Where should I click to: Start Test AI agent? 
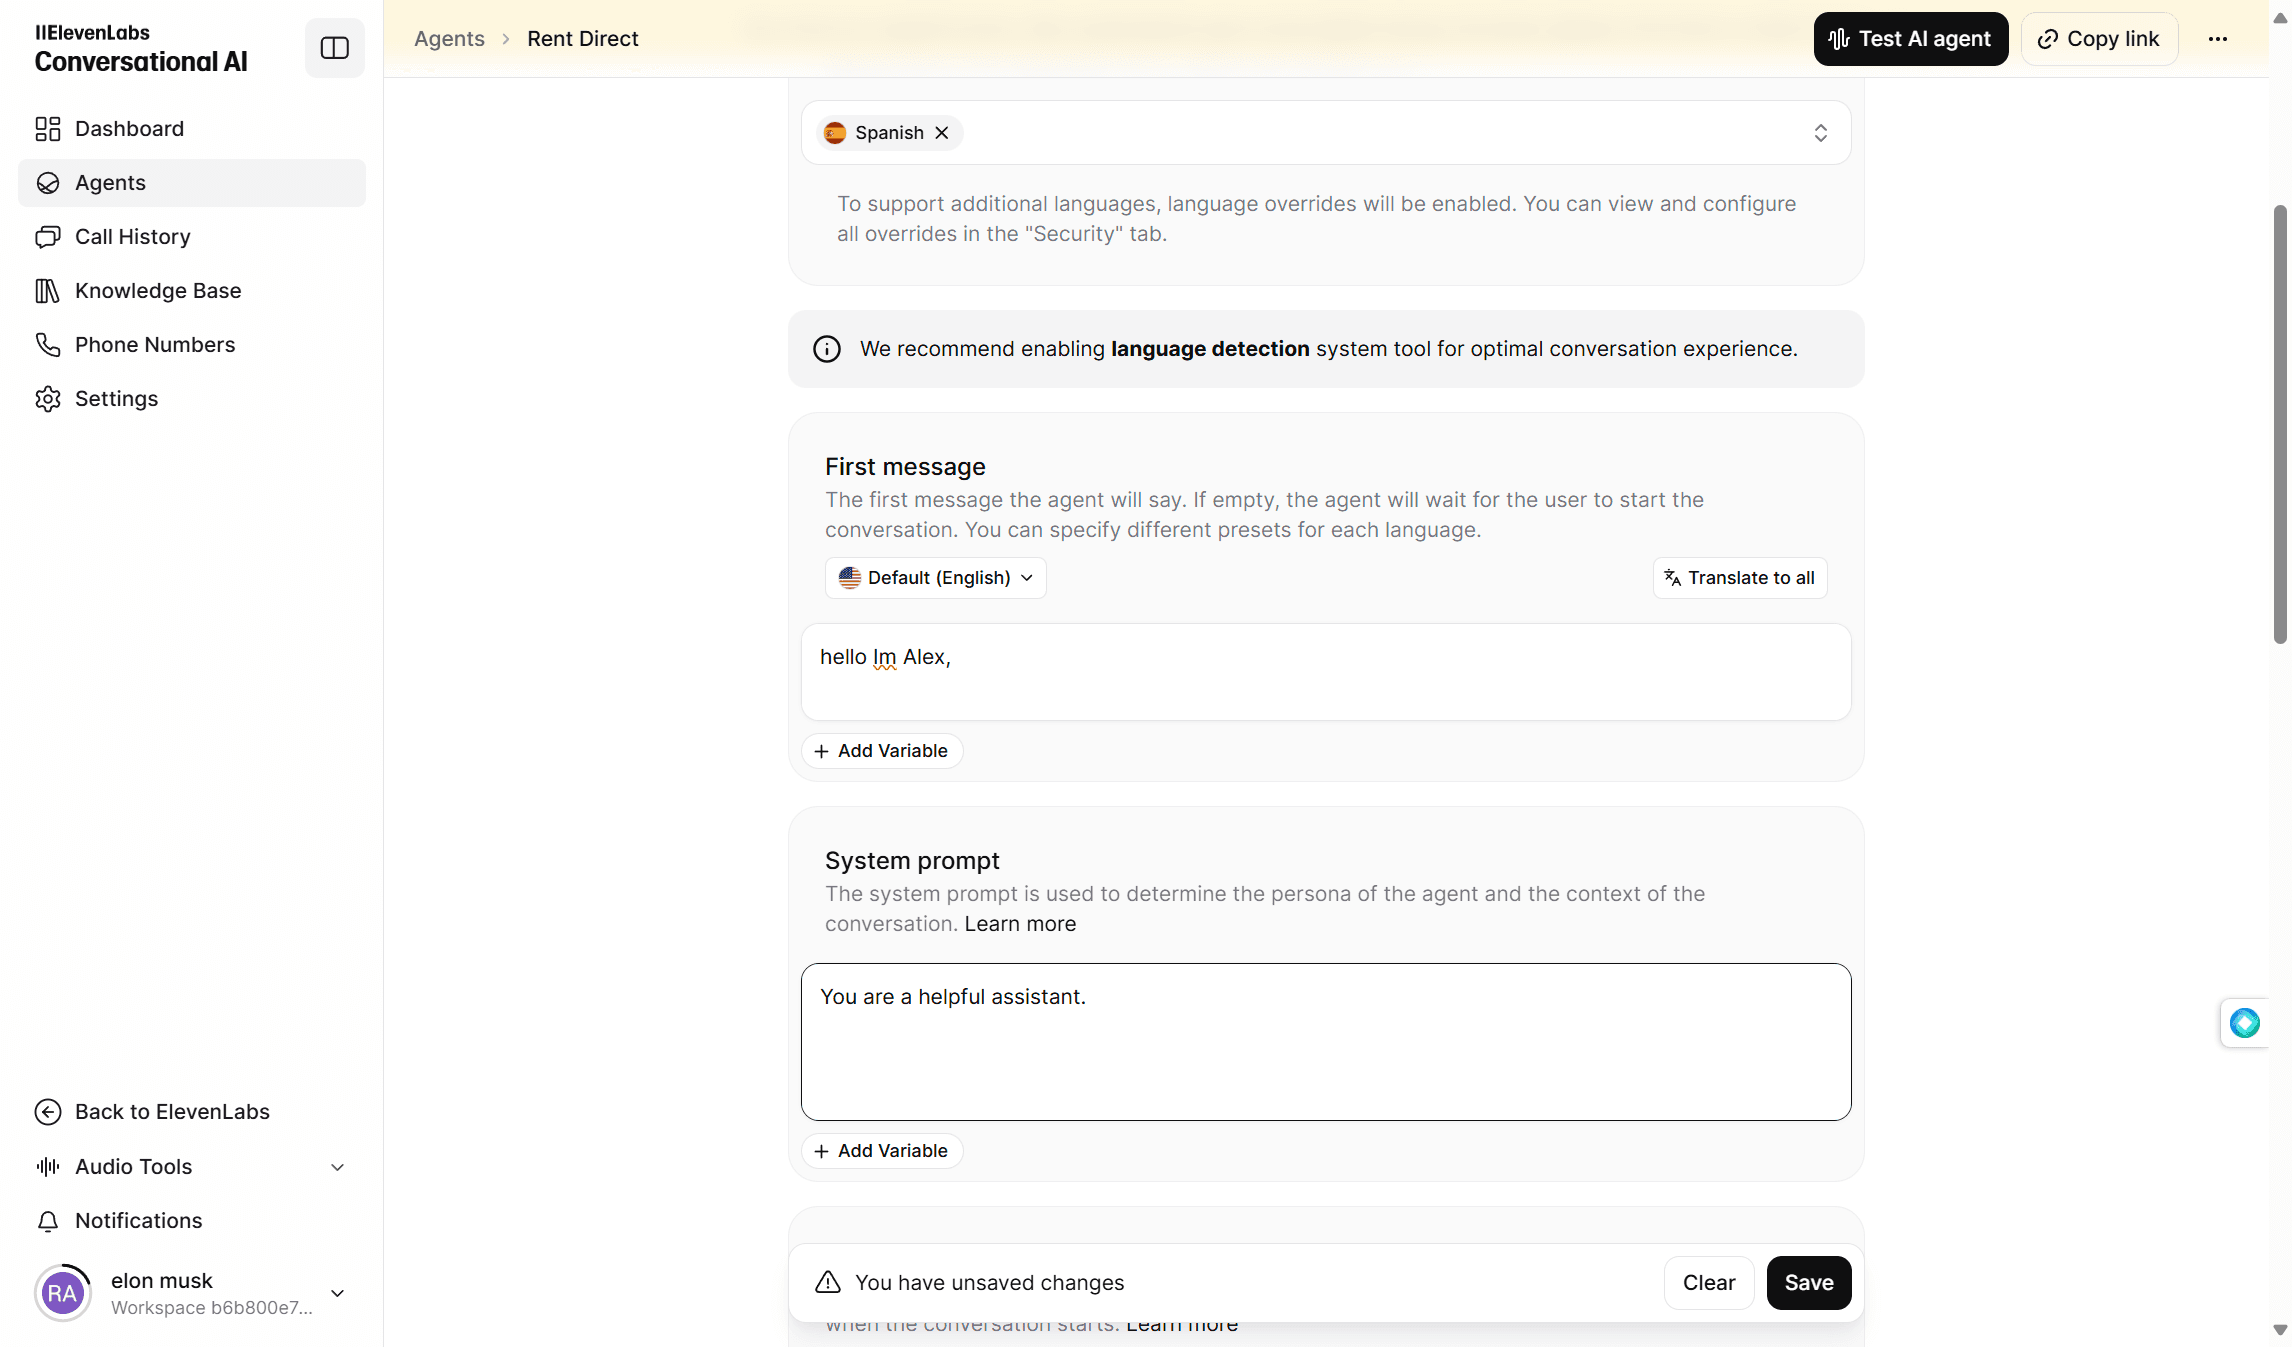[x=1910, y=39]
